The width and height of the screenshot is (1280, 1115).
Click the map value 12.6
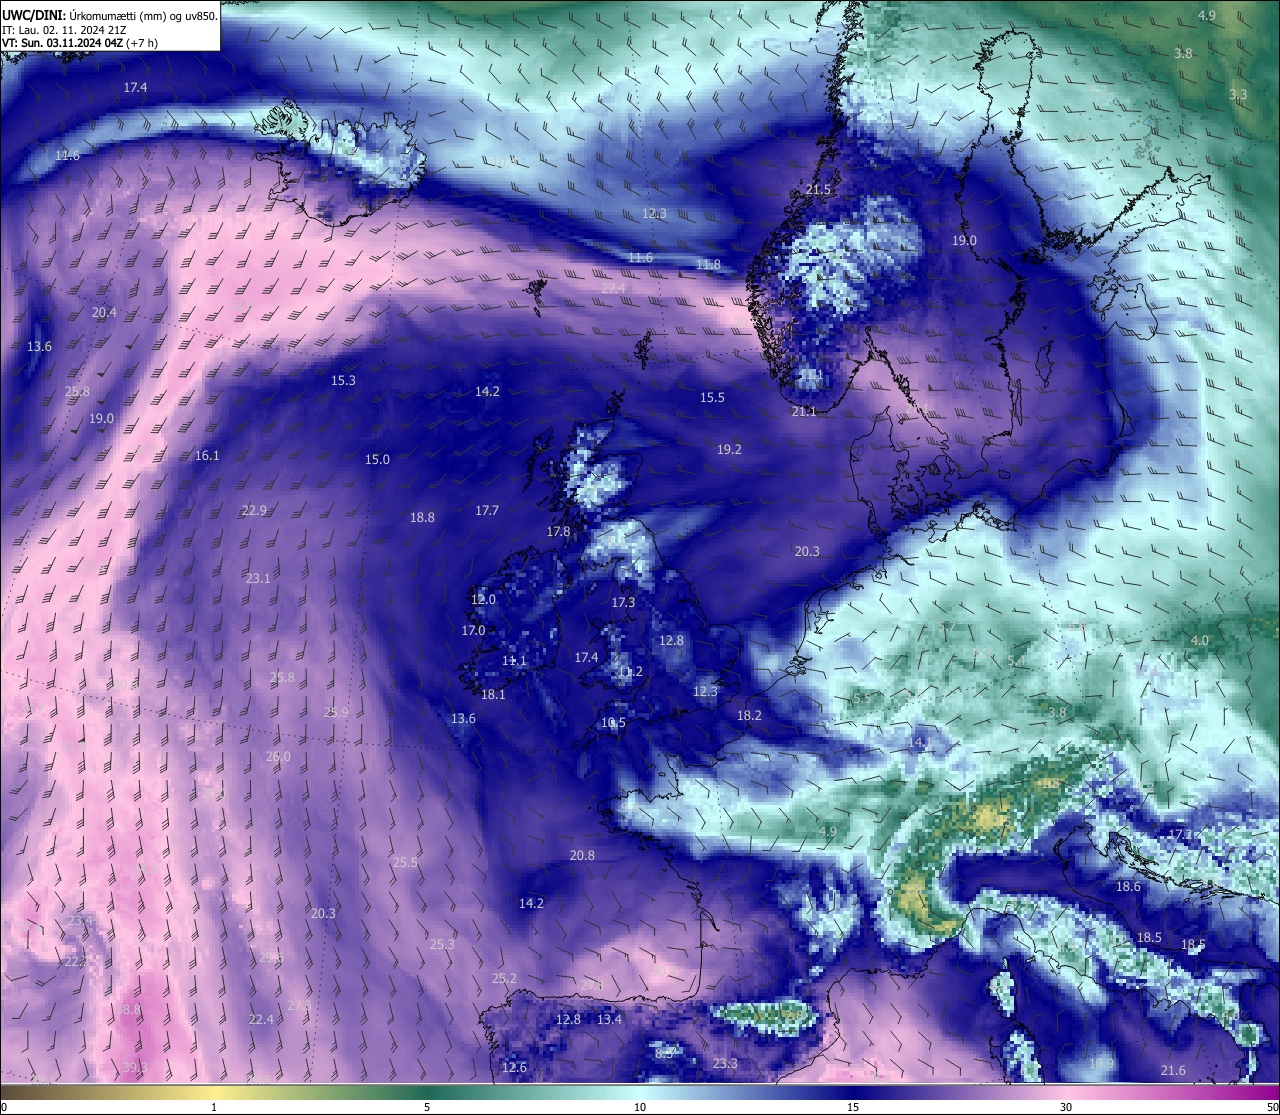514,1067
